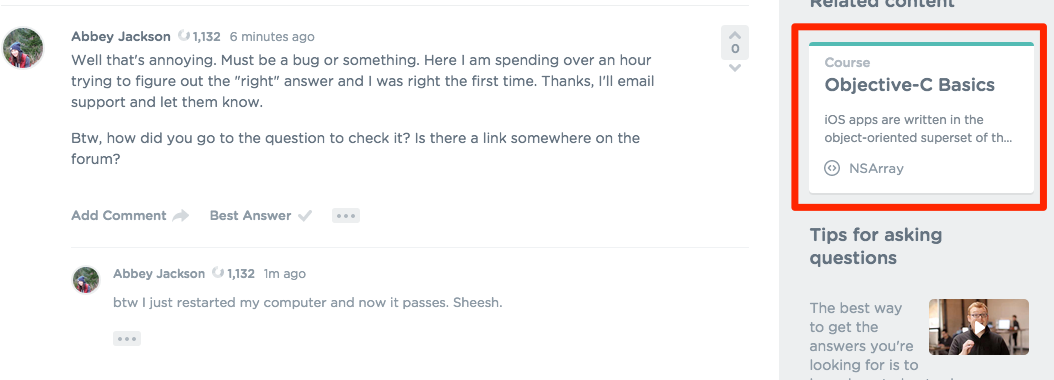The image size is (1054, 380).
Task: Click the 6 minutes ago timestamp
Action: 272,36
